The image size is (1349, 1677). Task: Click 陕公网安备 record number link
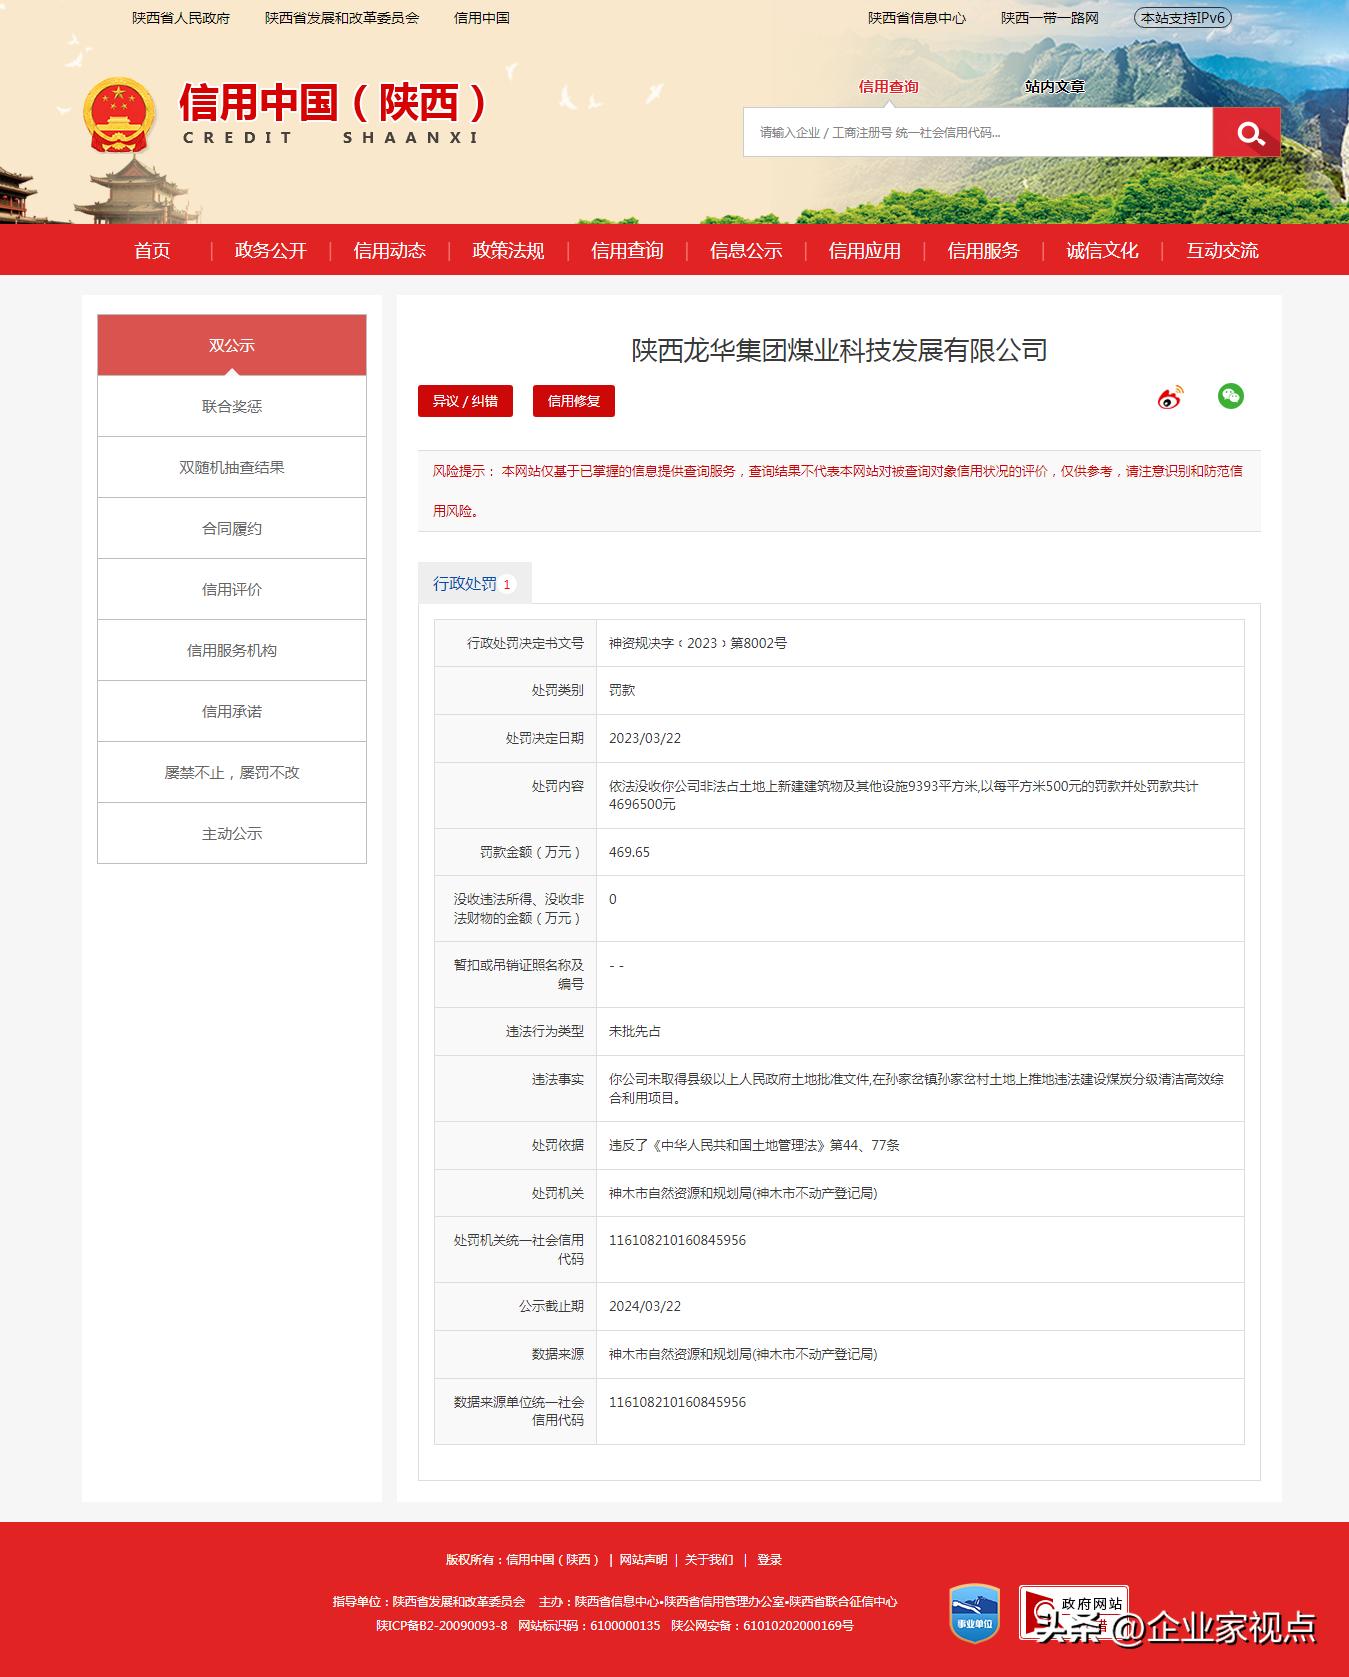pos(762,1625)
